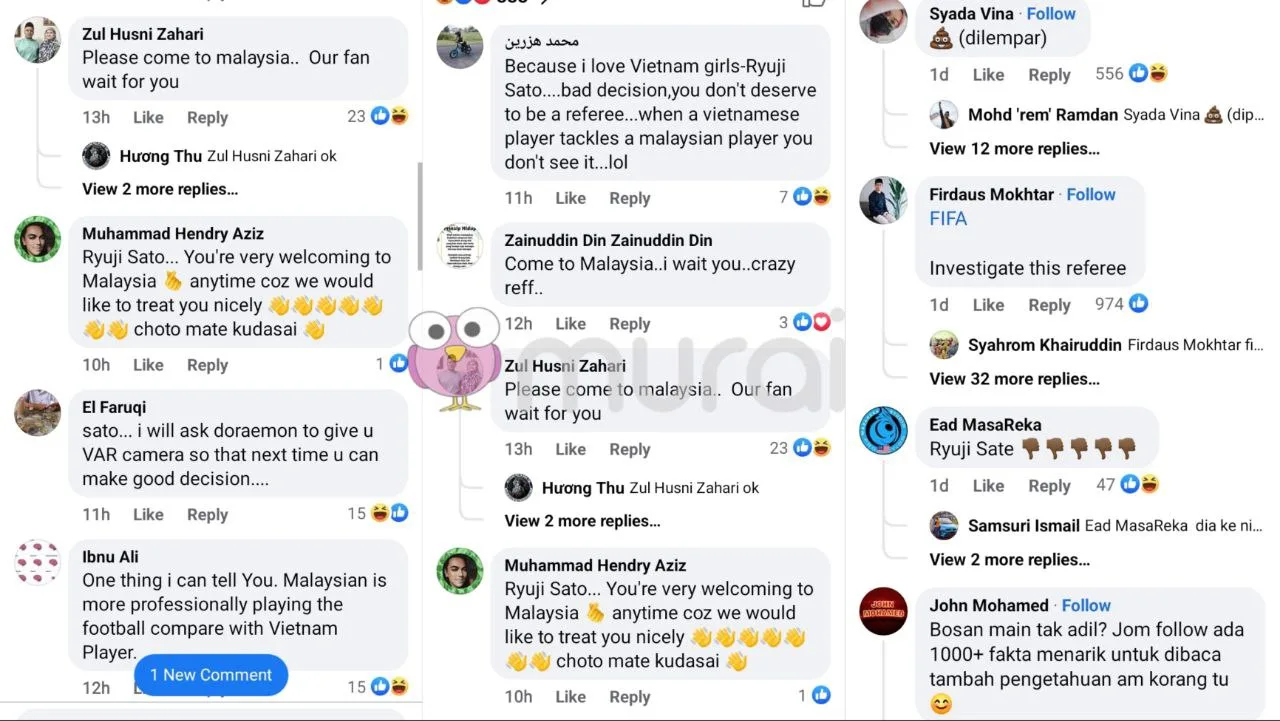Follow Firdaus Mokhtar

click(x=1091, y=195)
